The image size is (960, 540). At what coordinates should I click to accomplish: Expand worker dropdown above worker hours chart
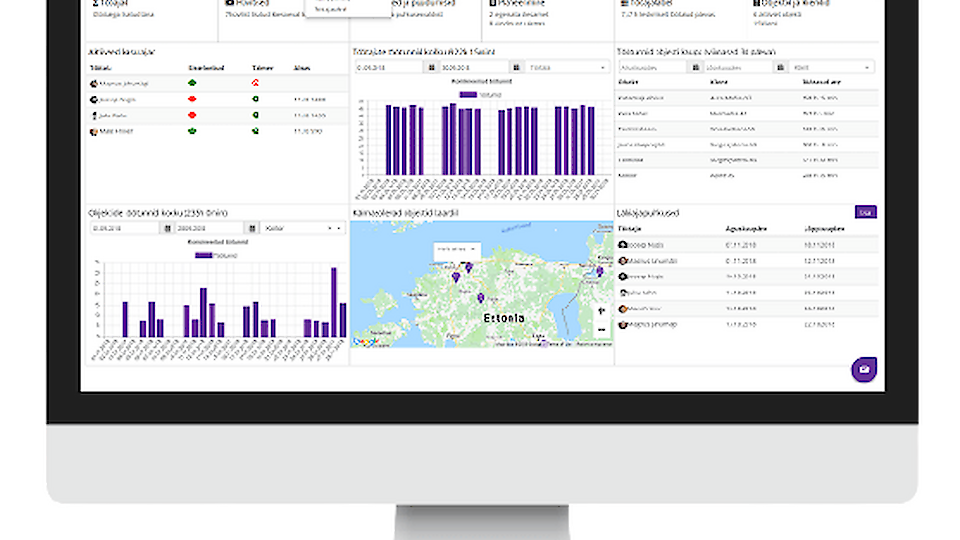point(567,67)
